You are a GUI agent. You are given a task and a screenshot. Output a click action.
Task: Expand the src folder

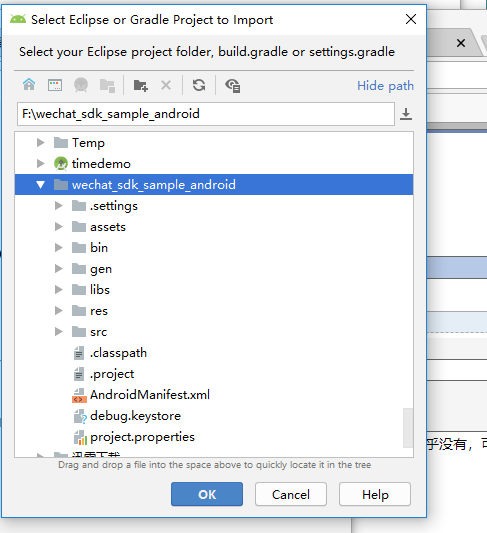pos(58,332)
